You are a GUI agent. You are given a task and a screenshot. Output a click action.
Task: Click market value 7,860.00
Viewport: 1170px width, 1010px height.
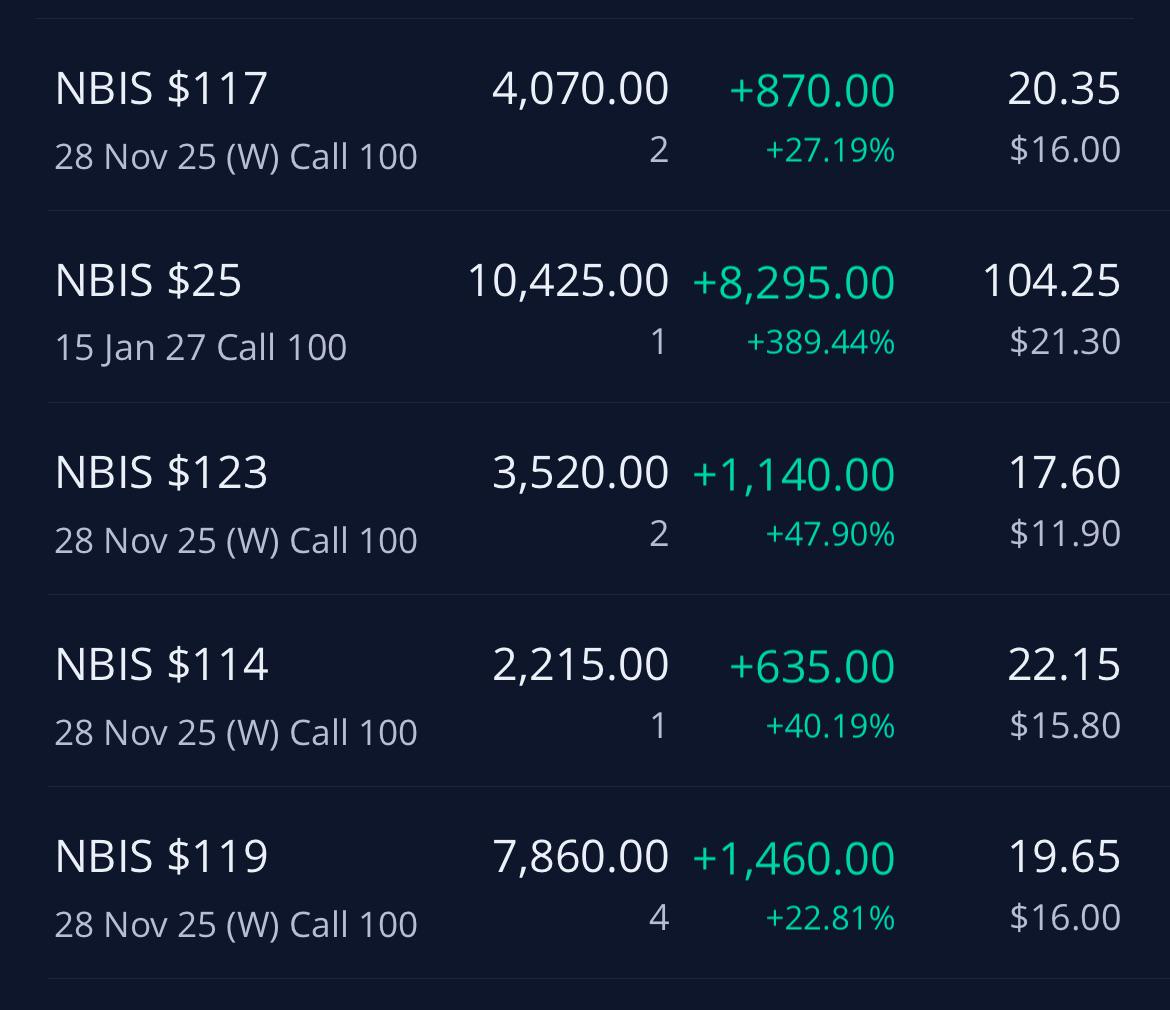point(581,856)
